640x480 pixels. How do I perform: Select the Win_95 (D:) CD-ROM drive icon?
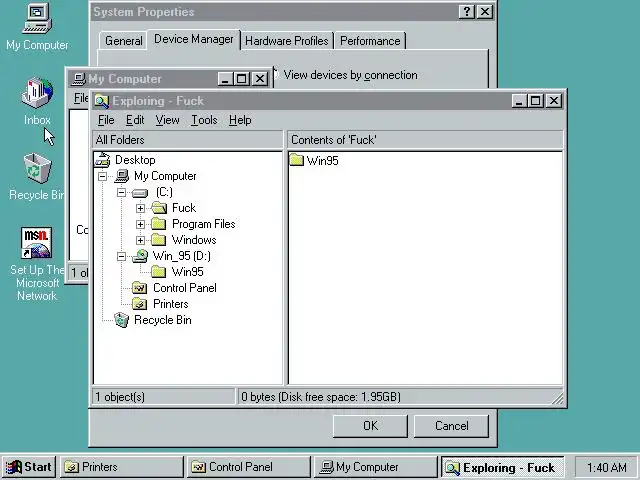[140, 256]
